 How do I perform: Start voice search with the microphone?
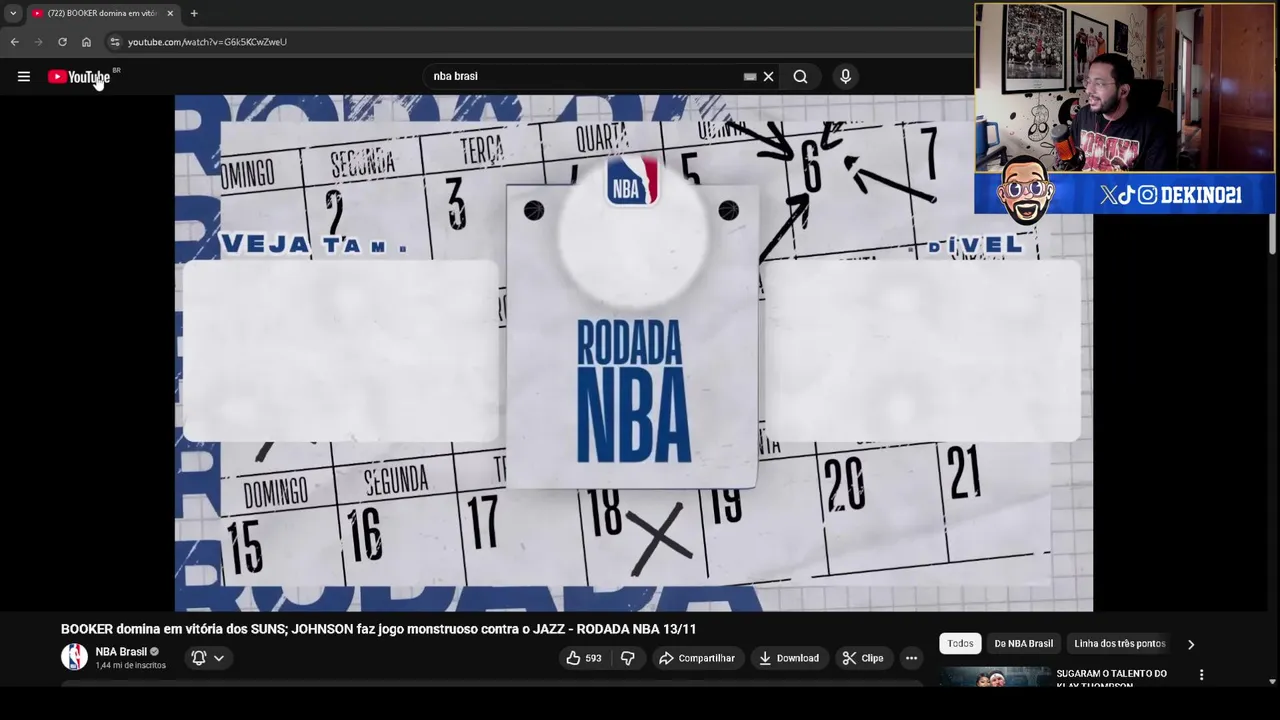point(845,76)
